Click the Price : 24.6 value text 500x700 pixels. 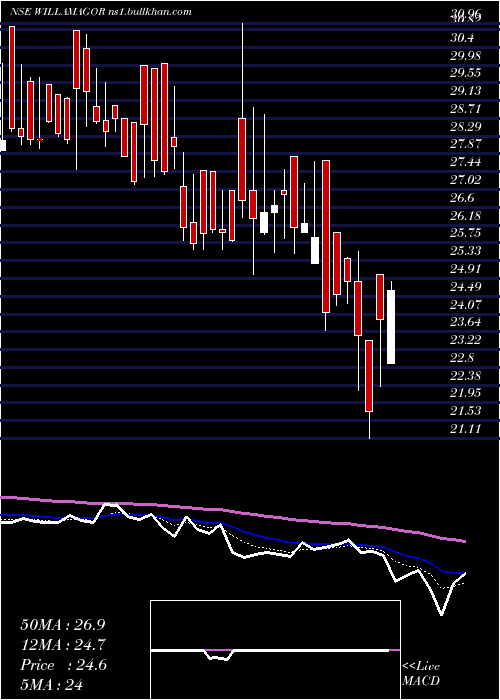point(63,665)
